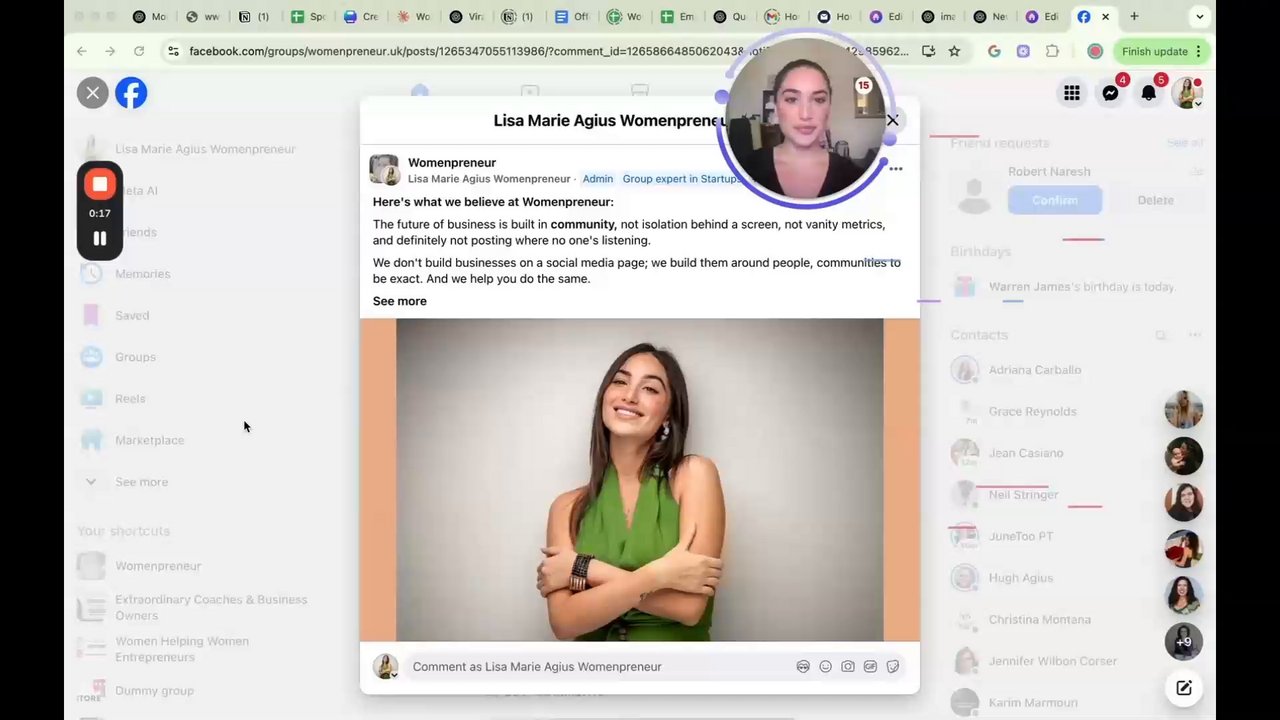Viewport: 1280px width, 720px height.
Task: Go back in browser history
Action: [x=82, y=51]
